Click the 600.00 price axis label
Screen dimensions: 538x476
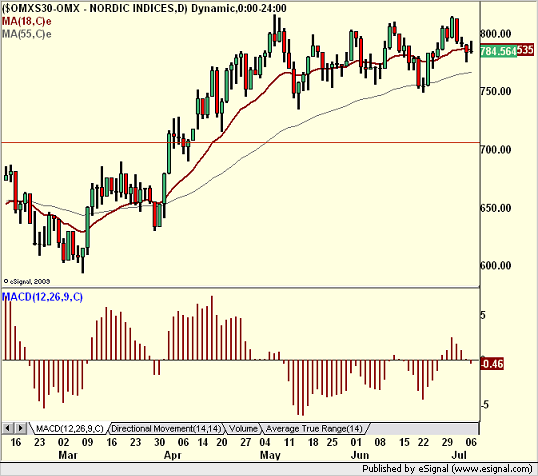point(495,265)
